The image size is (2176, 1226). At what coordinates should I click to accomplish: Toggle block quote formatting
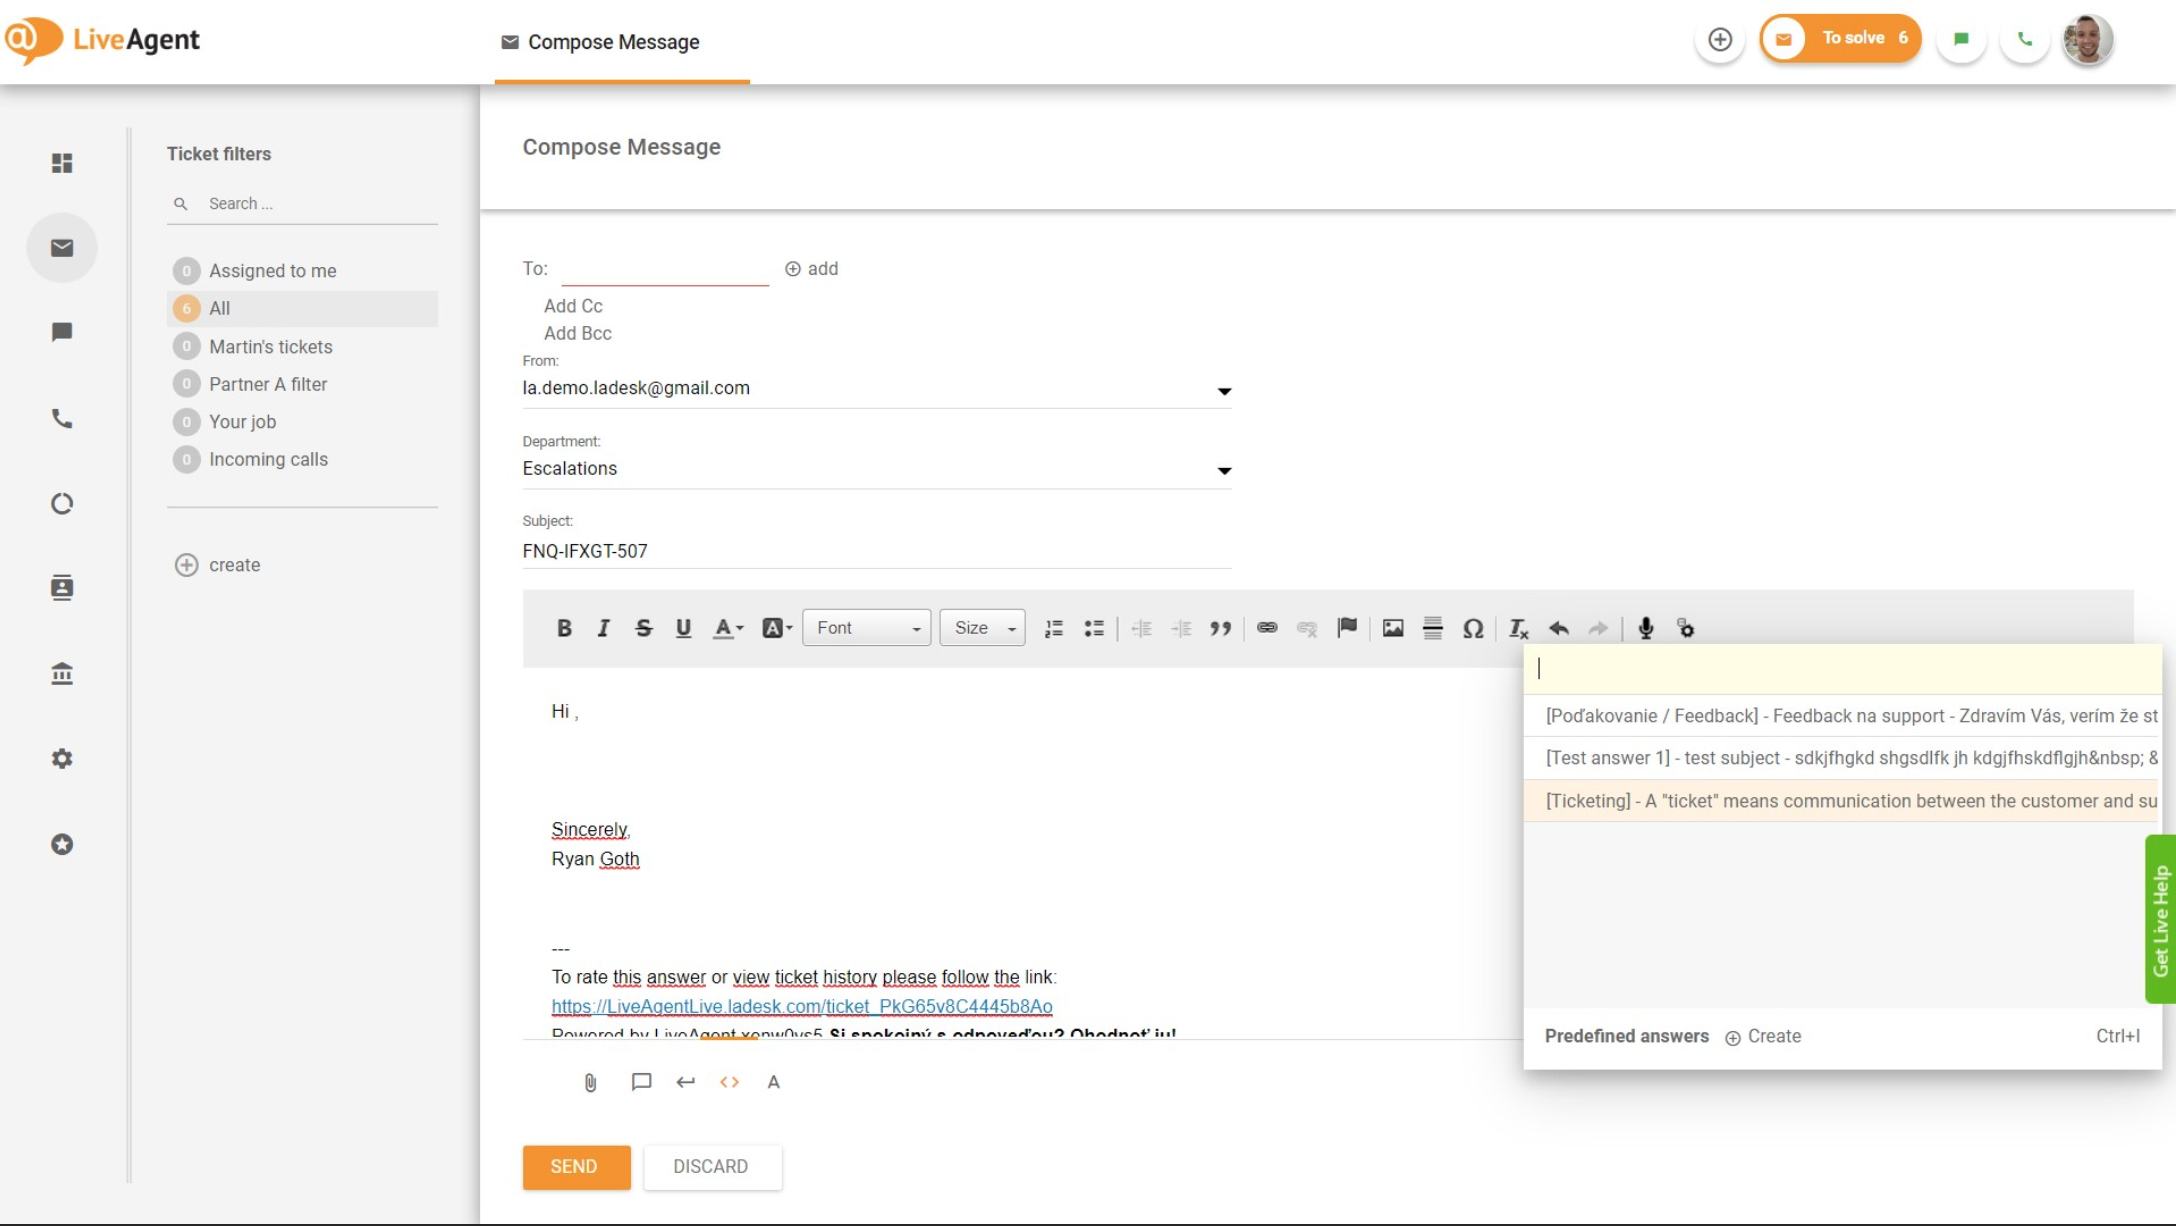(x=1219, y=628)
